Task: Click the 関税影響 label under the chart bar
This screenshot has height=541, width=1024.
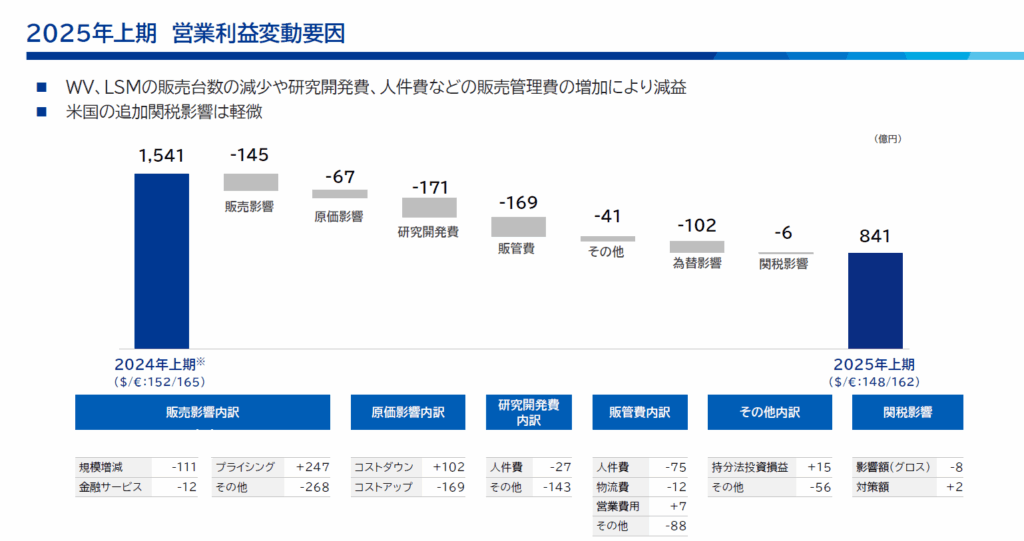Action: click(784, 263)
